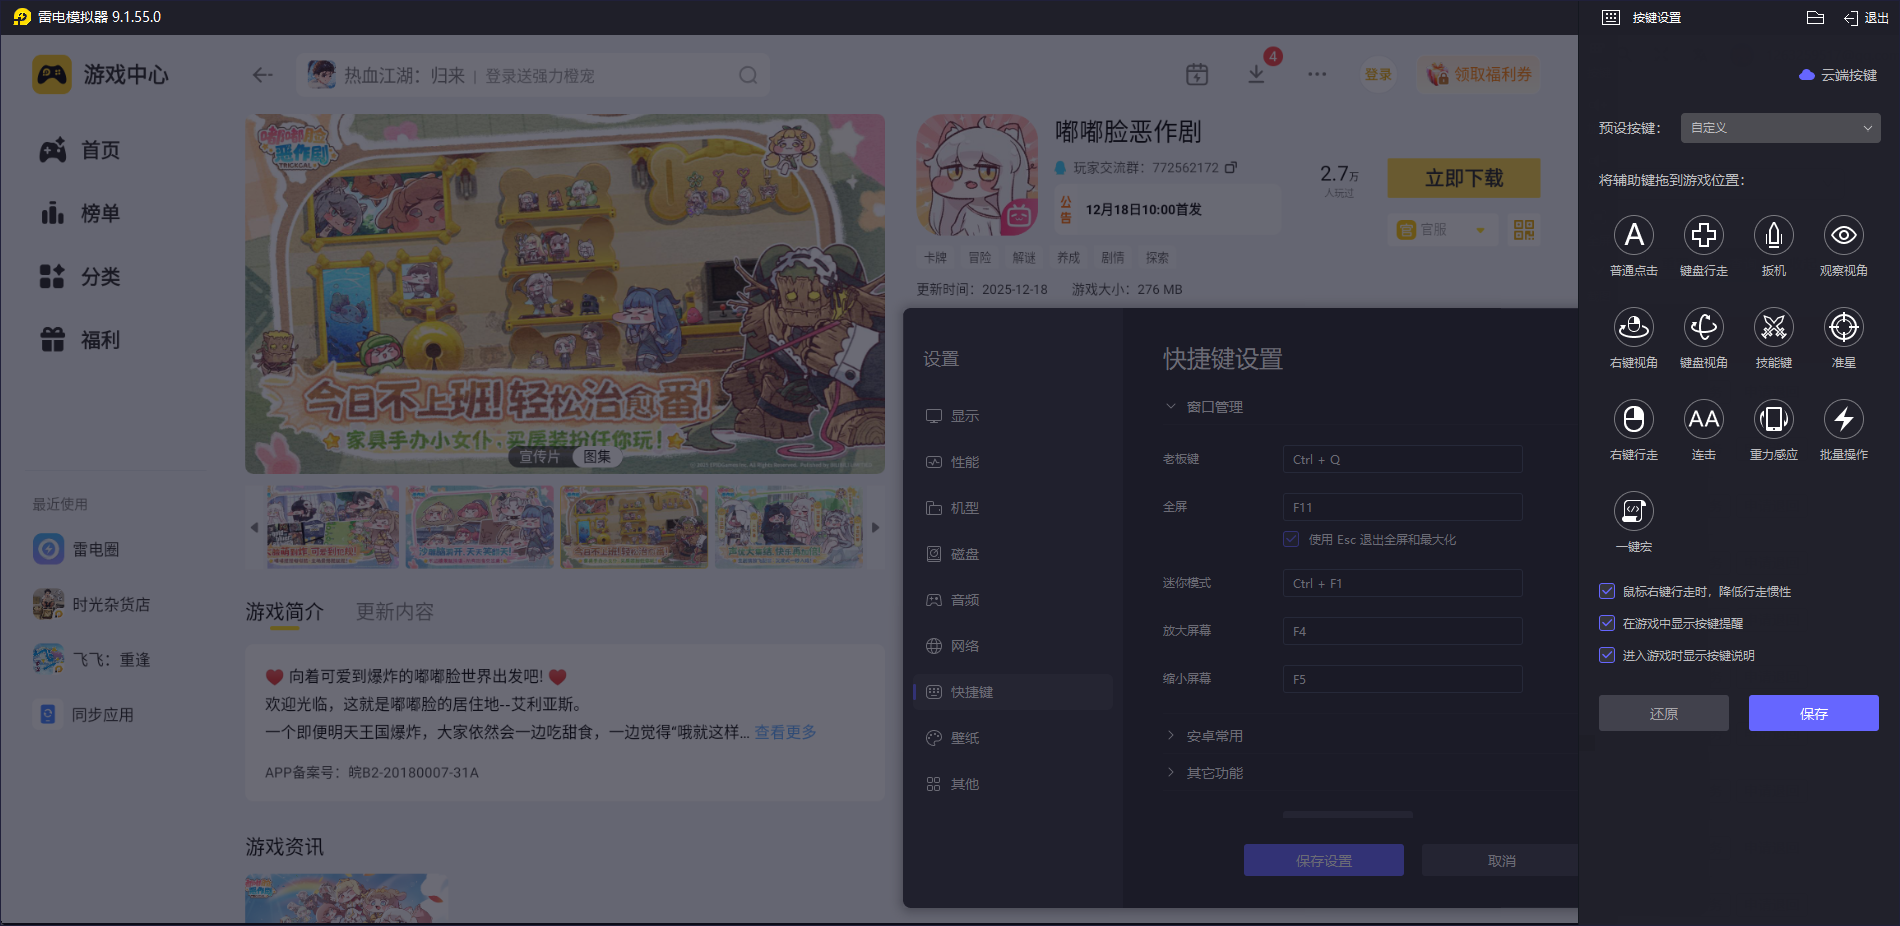The height and width of the screenshot is (926, 1900).
Task: Click the 迷你模式 shortcut field
Action: coord(1402,583)
